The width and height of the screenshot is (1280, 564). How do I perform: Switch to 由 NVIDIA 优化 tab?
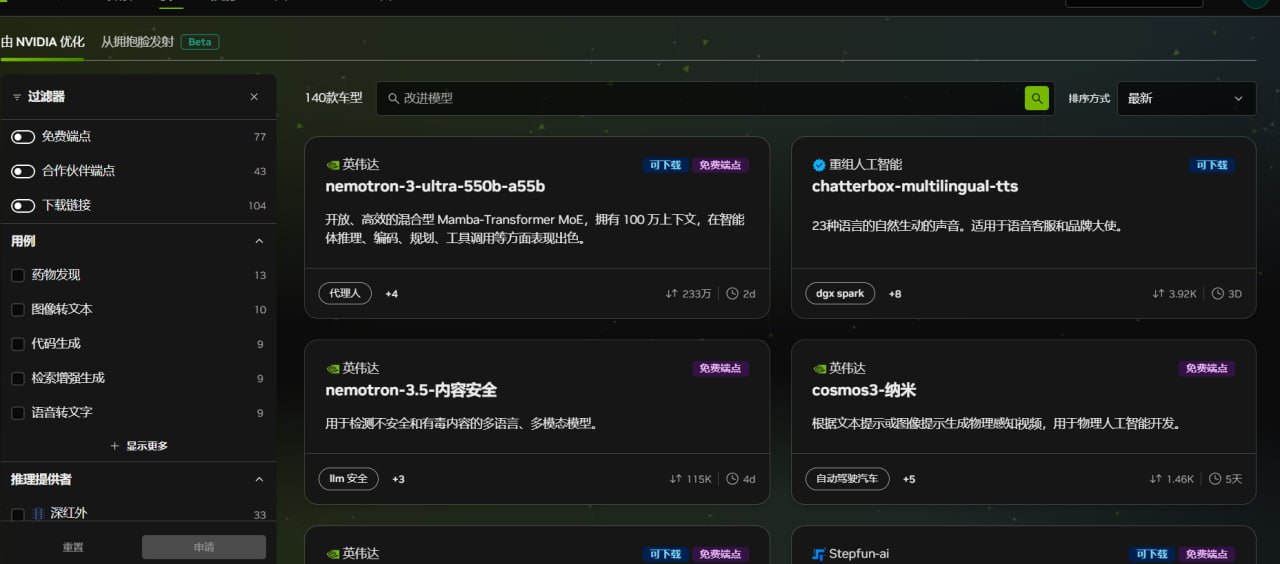pos(43,42)
